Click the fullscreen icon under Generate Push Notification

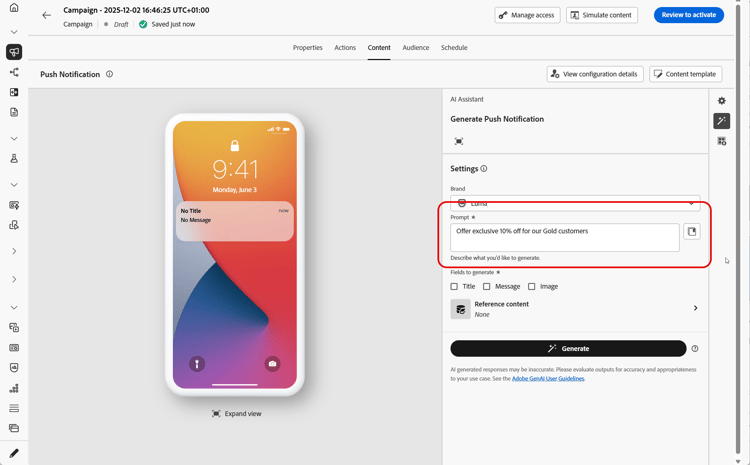[459, 141]
